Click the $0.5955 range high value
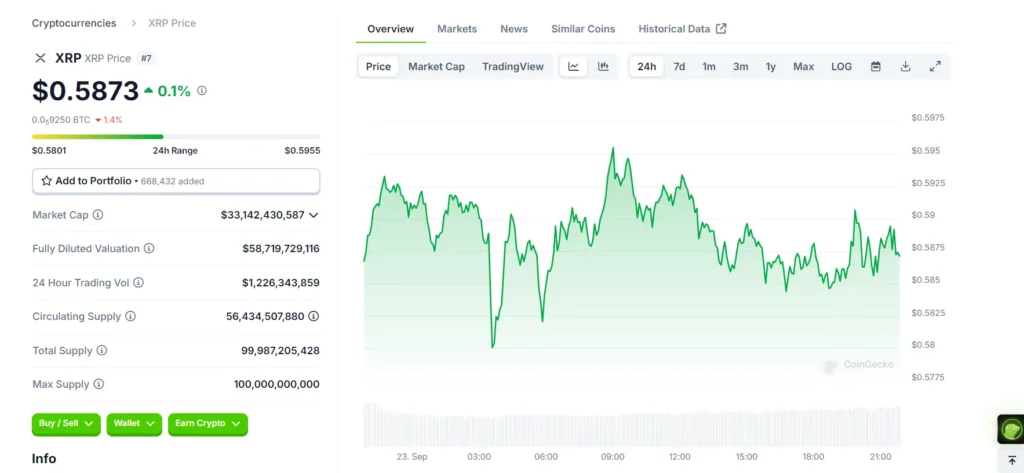The image size is (1024, 473). [302, 151]
